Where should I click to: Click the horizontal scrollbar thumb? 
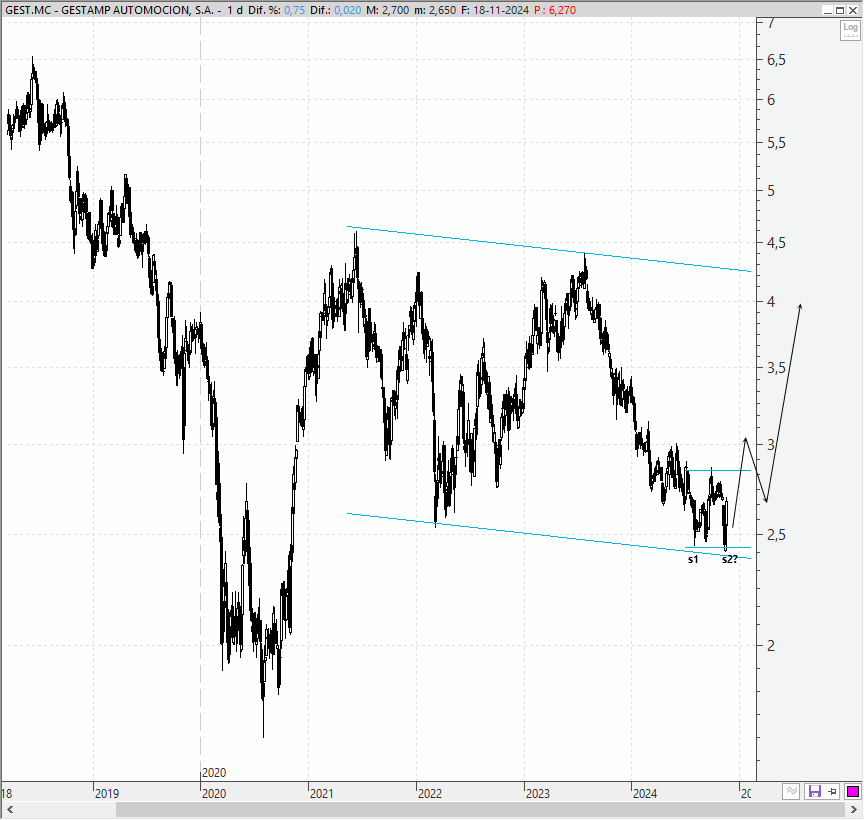coord(480,810)
